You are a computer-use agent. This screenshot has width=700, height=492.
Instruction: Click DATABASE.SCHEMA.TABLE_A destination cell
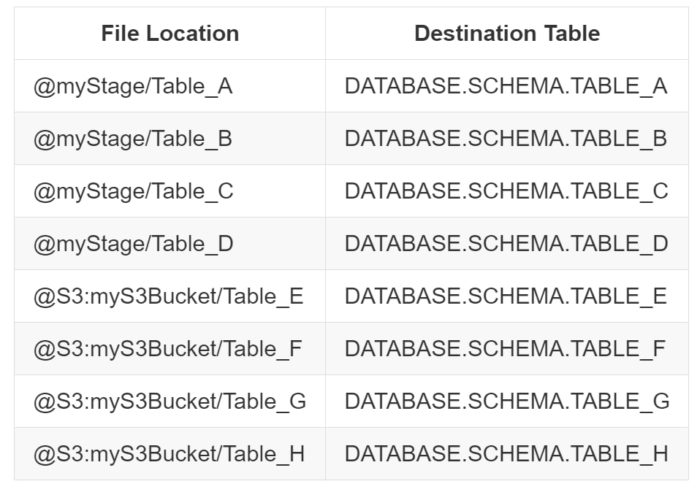click(507, 86)
